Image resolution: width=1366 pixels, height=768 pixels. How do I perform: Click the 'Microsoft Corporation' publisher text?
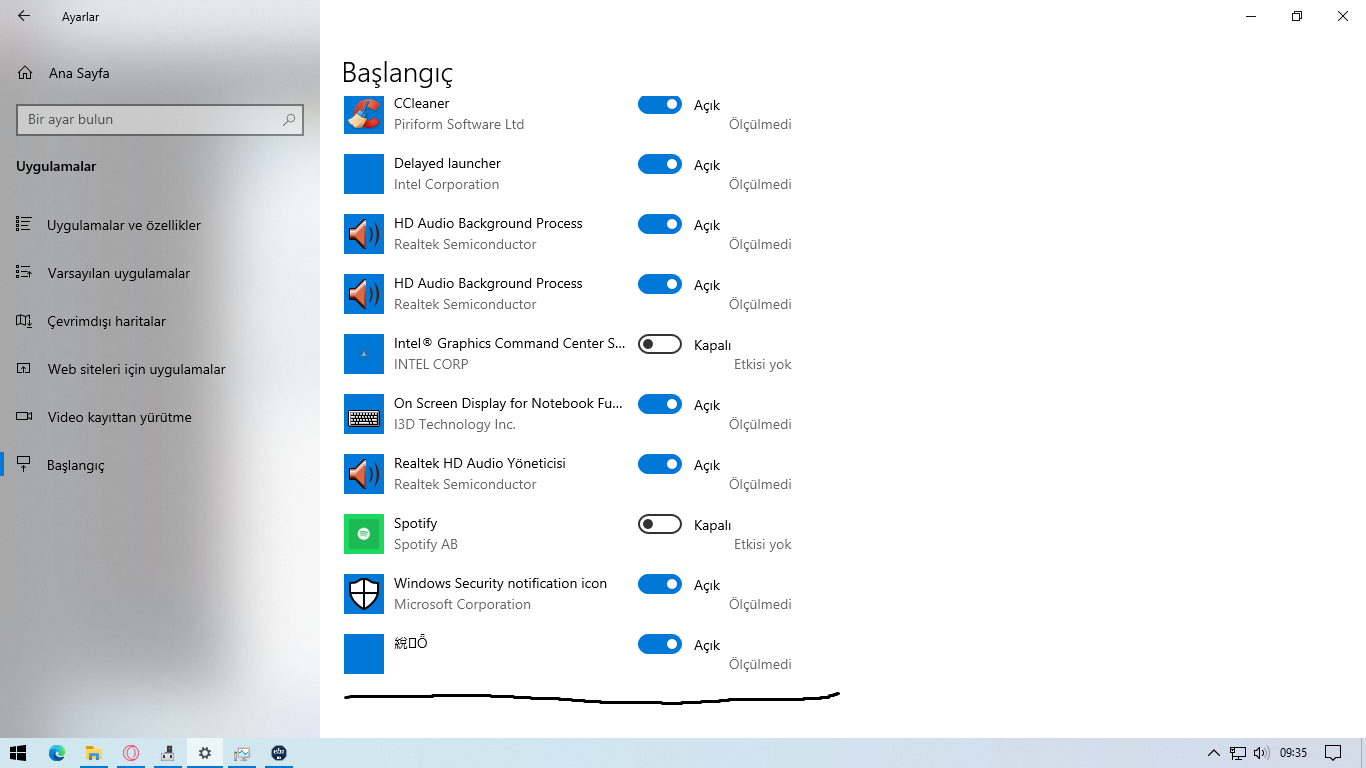462,604
